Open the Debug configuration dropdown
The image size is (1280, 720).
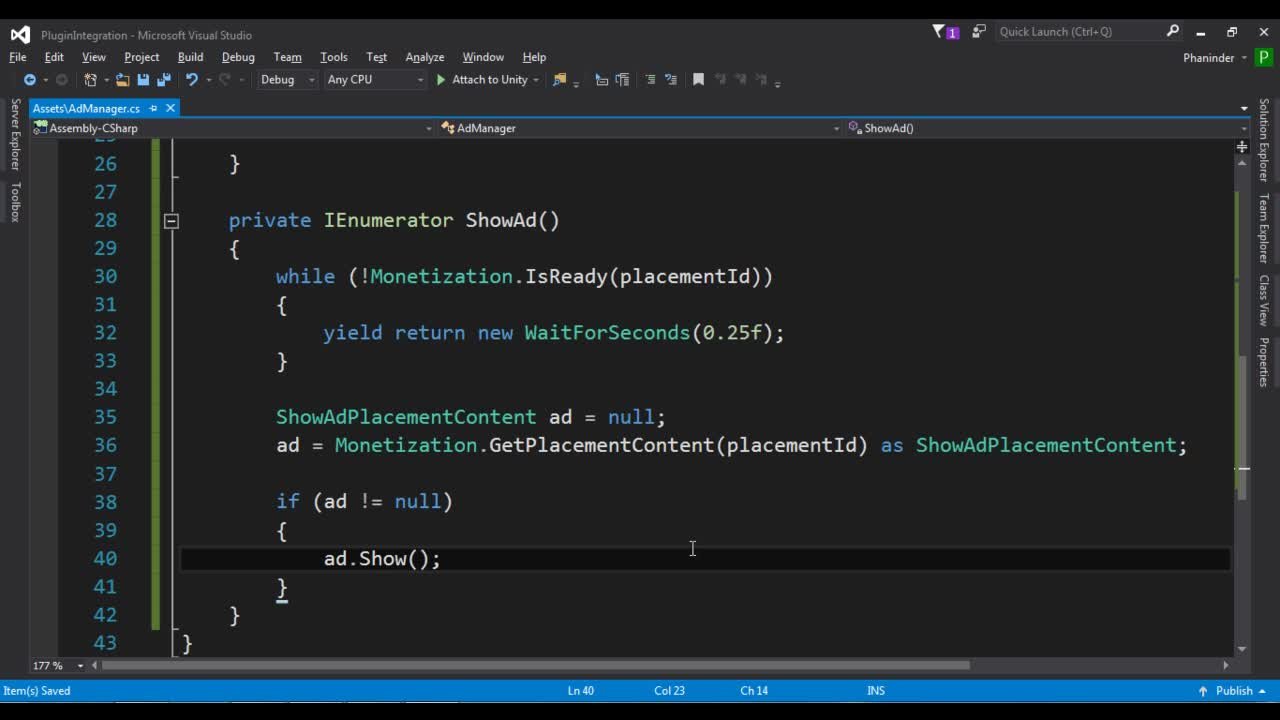(286, 80)
